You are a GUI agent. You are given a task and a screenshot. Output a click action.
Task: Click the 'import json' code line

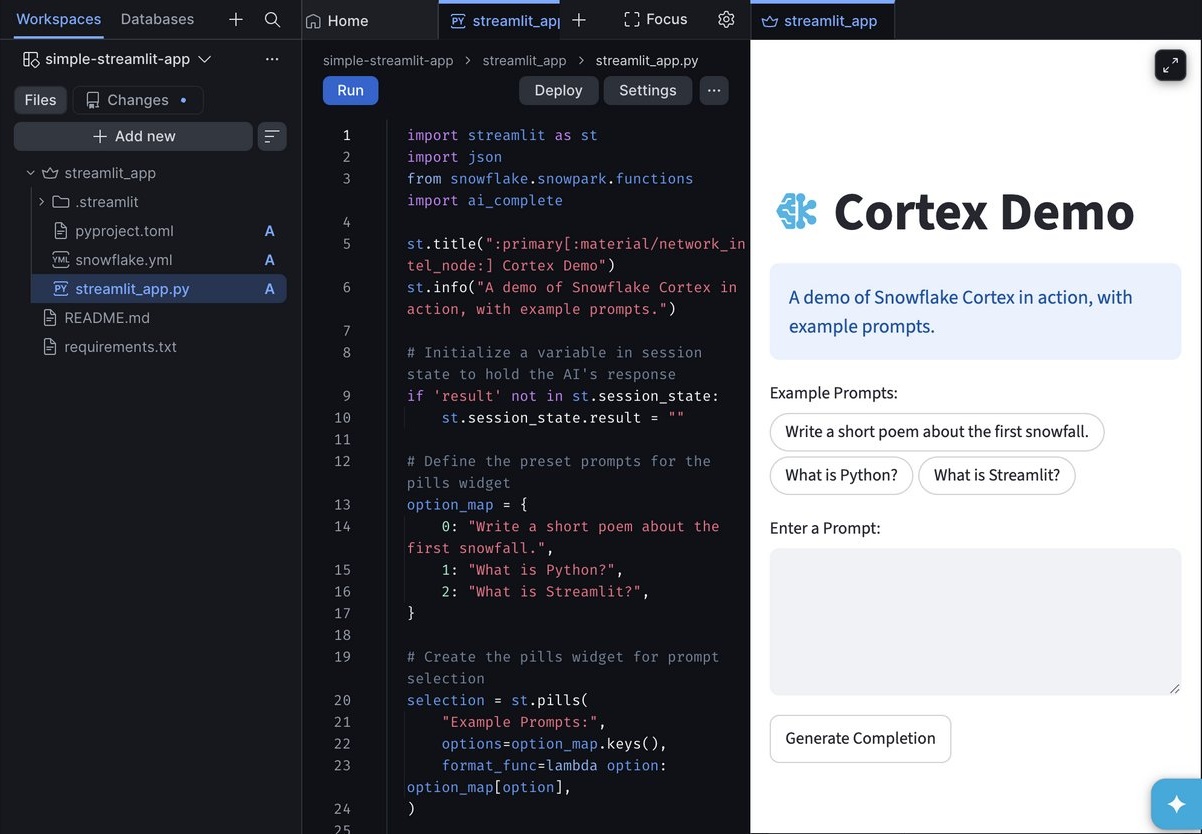454,157
